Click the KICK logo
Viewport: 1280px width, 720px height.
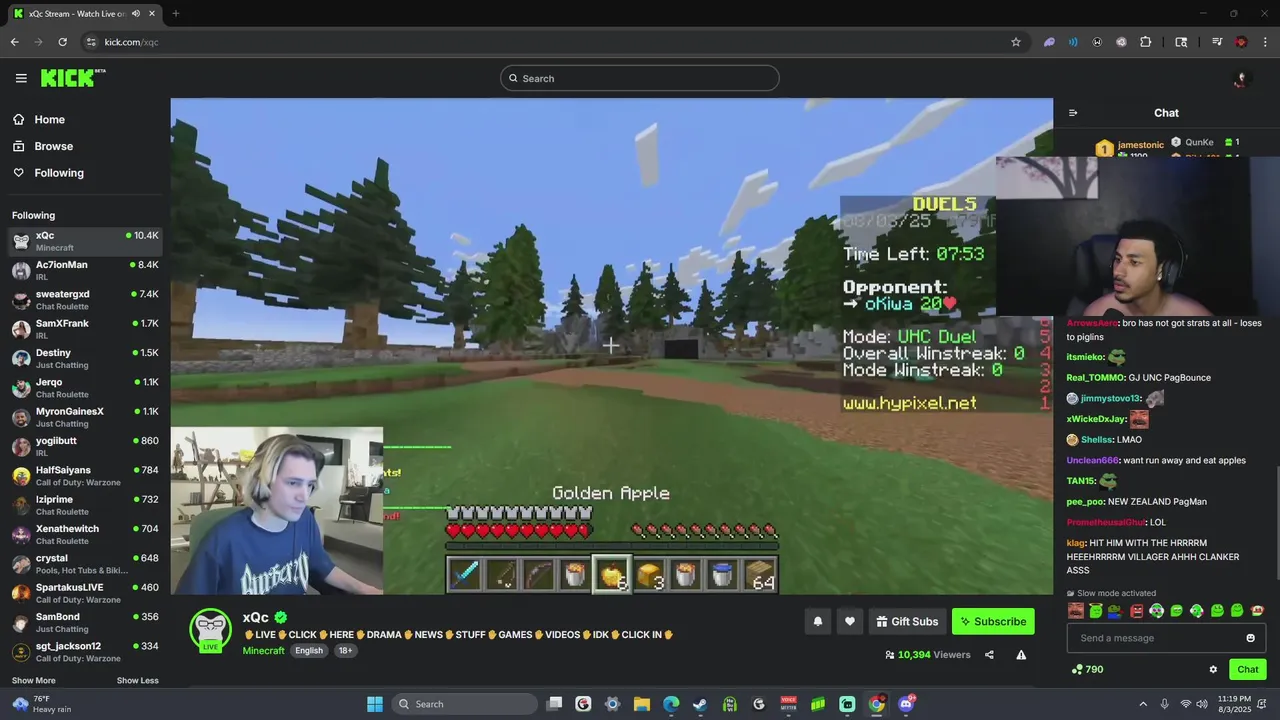[x=73, y=78]
